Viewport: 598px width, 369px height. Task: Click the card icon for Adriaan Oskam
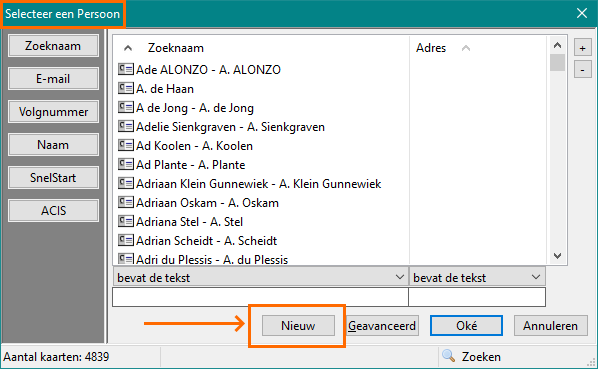pos(125,202)
